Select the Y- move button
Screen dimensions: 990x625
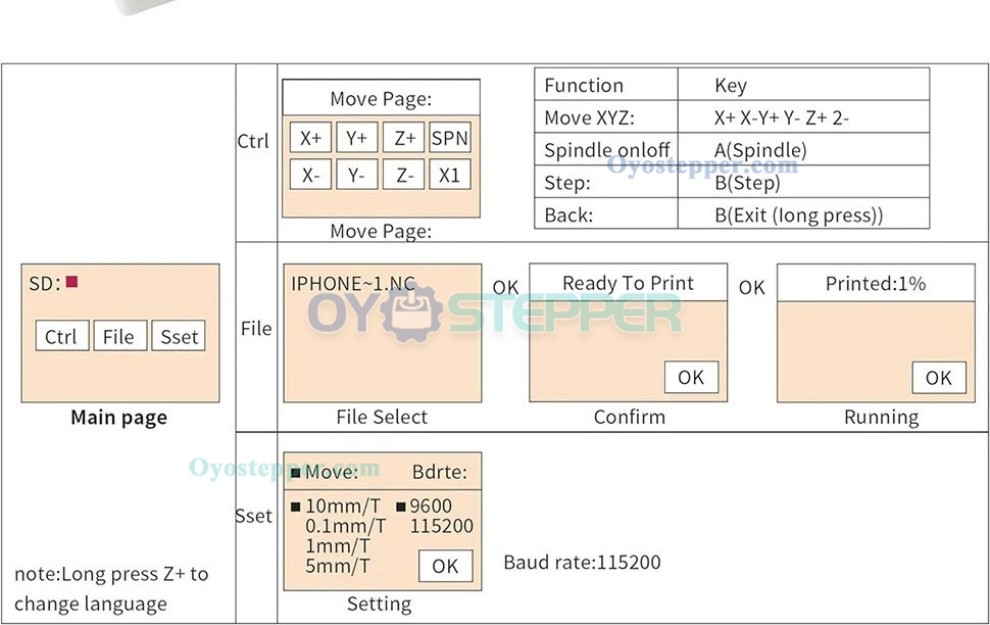pos(357,174)
